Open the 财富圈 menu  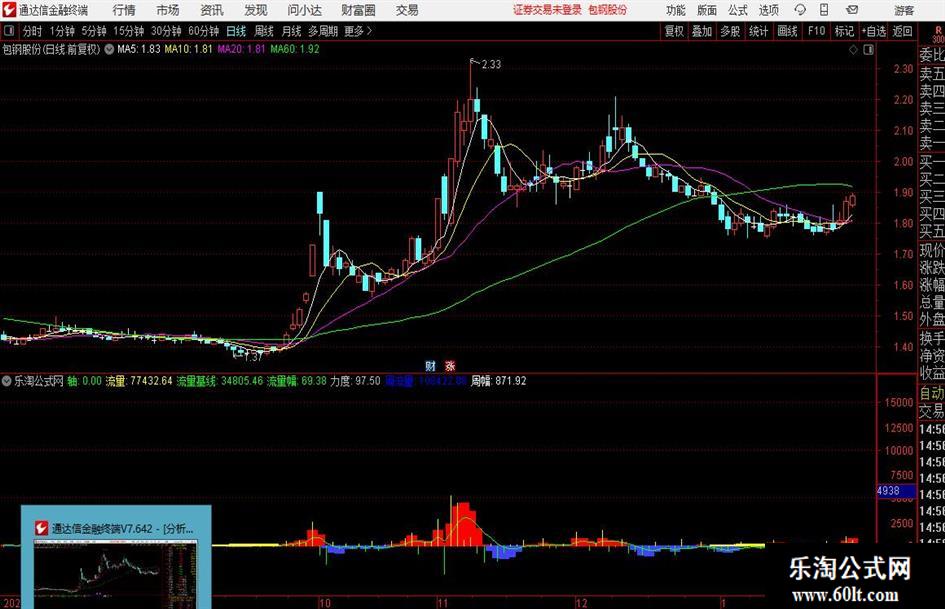tap(358, 10)
